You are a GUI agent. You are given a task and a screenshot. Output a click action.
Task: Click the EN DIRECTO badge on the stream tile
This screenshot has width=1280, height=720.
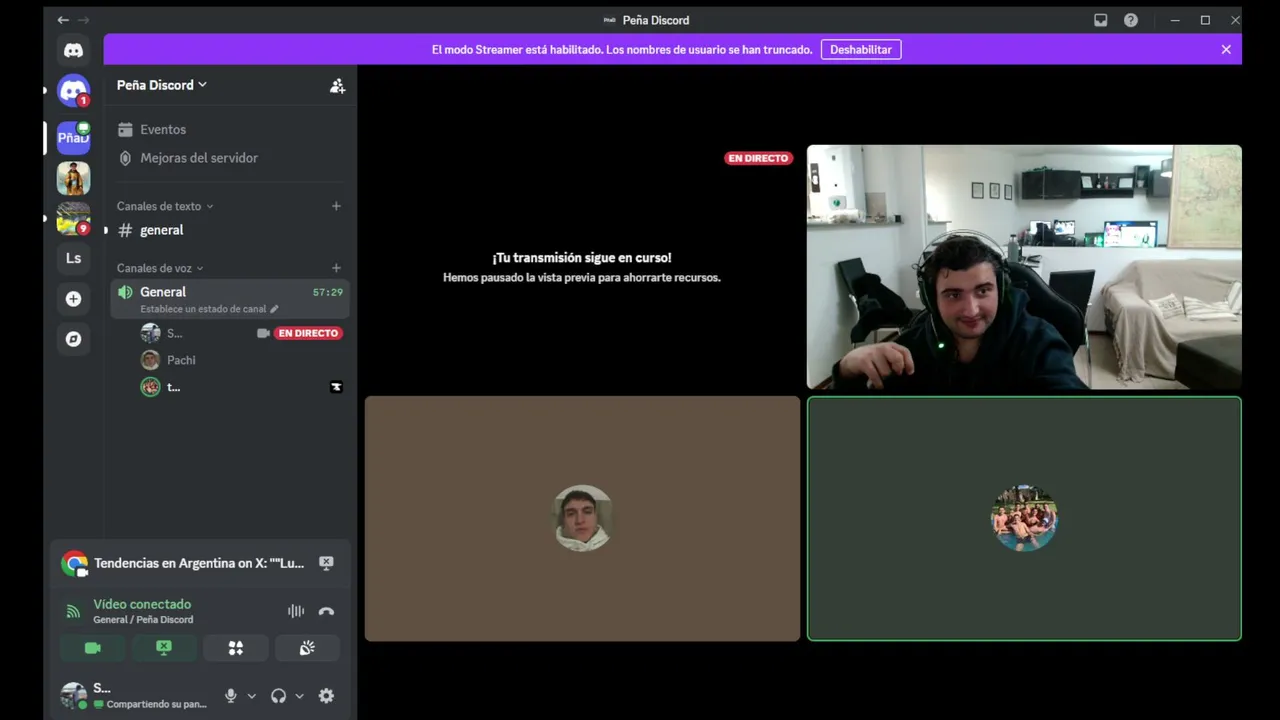[758, 158]
